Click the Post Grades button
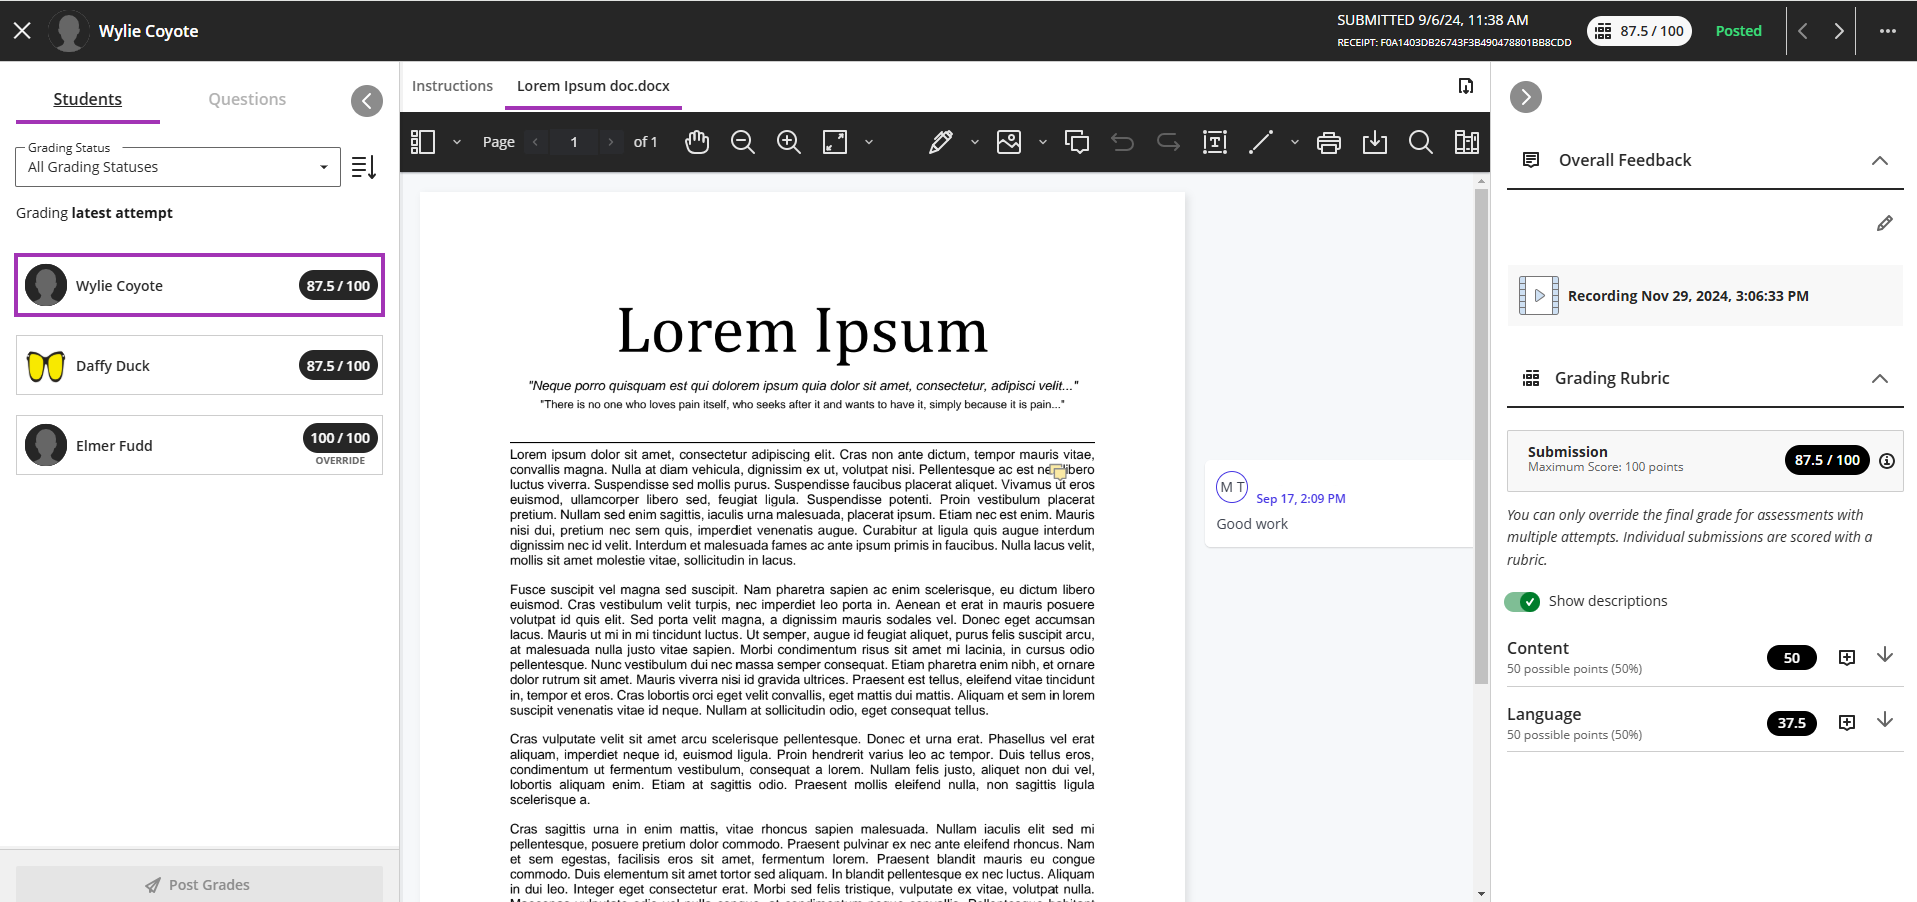The width and height of the screenshot is (1917, 902). click(198, 884)
